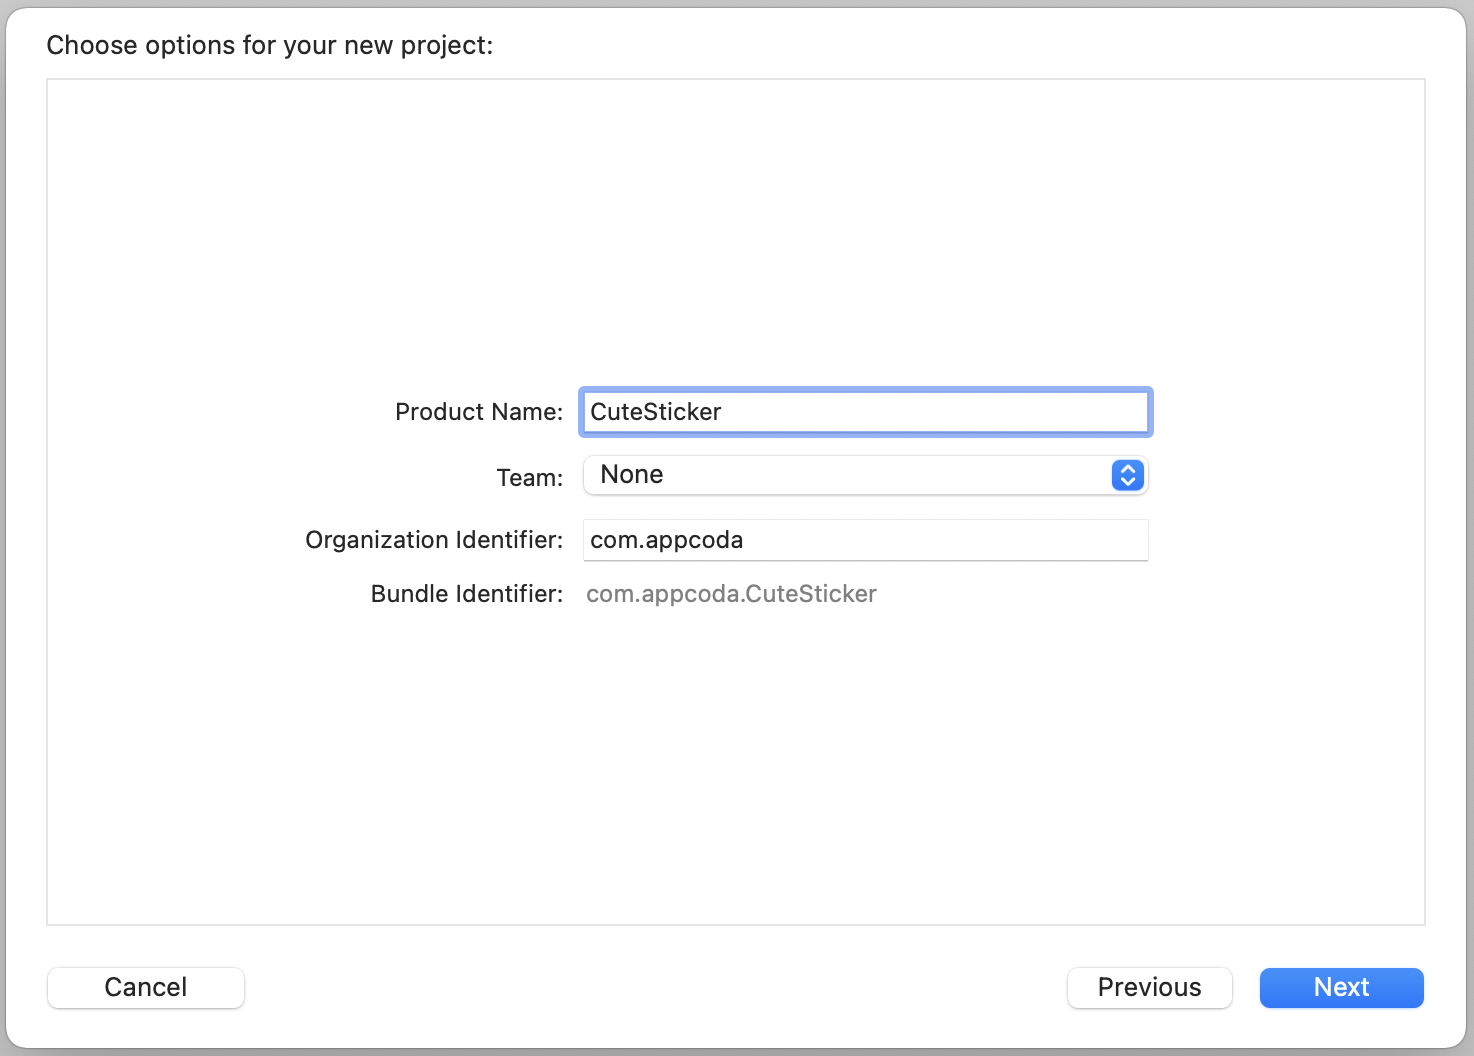Select the "None" value in Team popup
Image resolution: width=1474 pixels, height=1056 pixels.
click(632, 475)
